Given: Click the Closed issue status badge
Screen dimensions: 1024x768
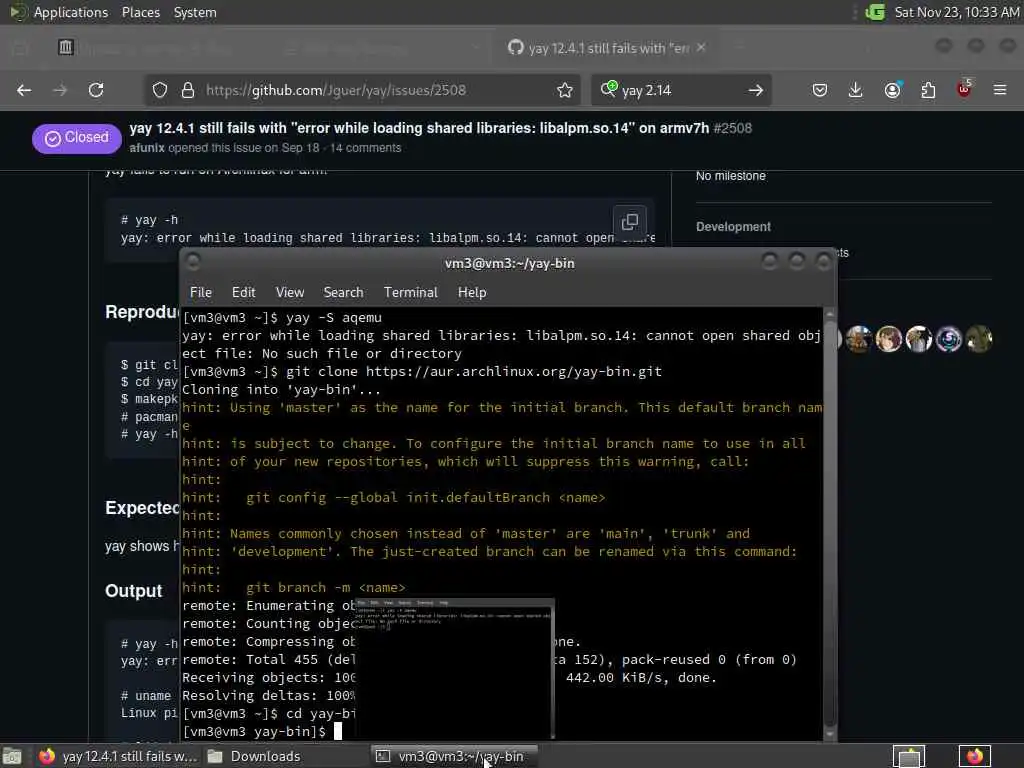Looking at the screenshot, I should (x=76, y=138).
